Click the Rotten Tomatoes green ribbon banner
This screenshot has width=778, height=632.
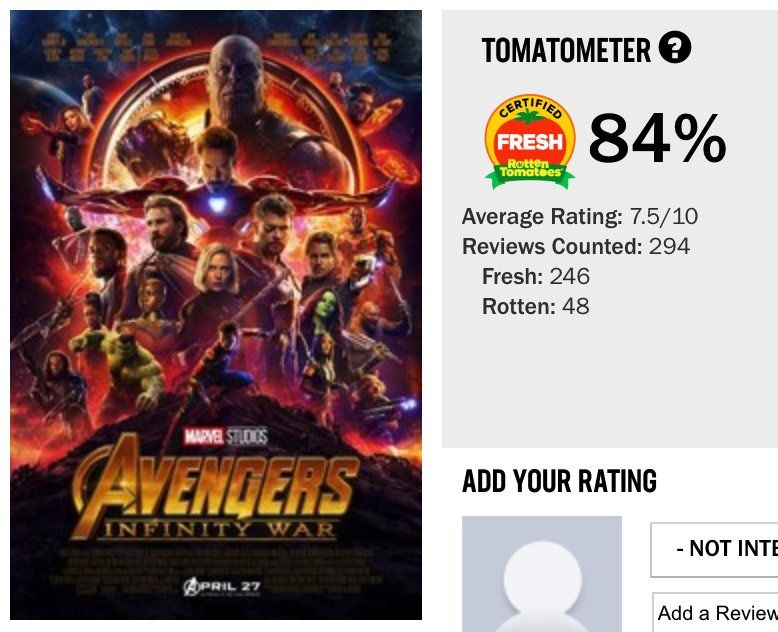tap(530, 175)
